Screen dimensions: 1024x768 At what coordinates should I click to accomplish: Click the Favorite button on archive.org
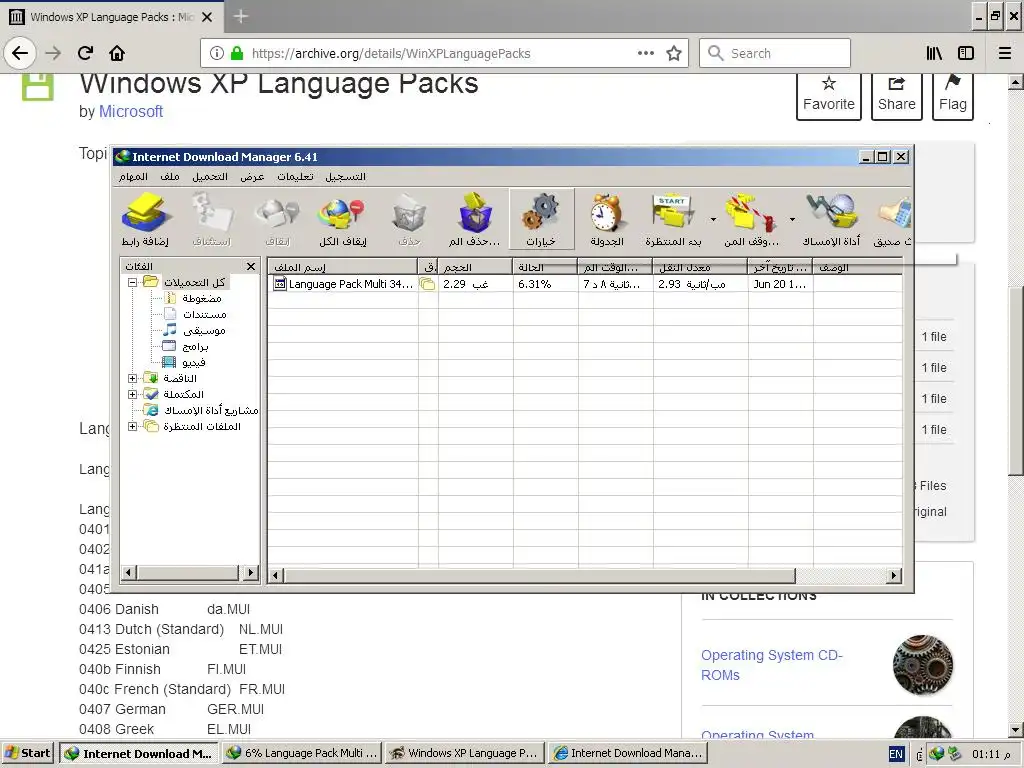click(829, 95)
